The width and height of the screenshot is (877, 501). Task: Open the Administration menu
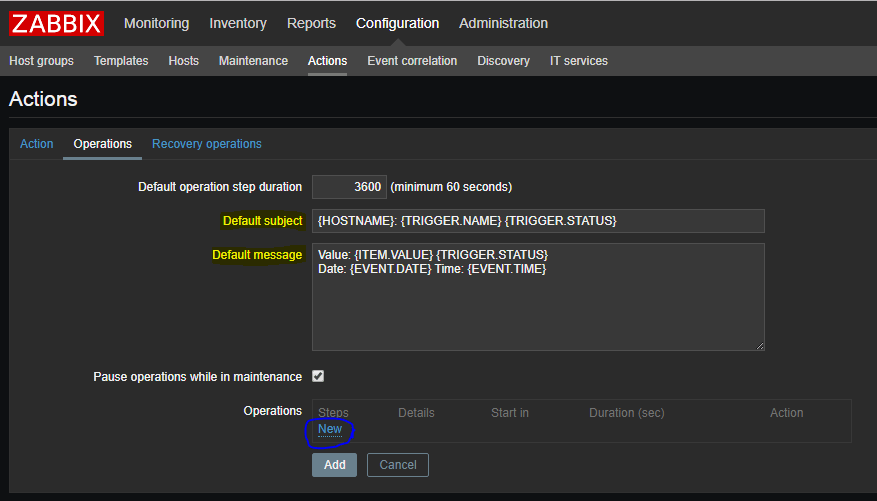coord(503,23)
